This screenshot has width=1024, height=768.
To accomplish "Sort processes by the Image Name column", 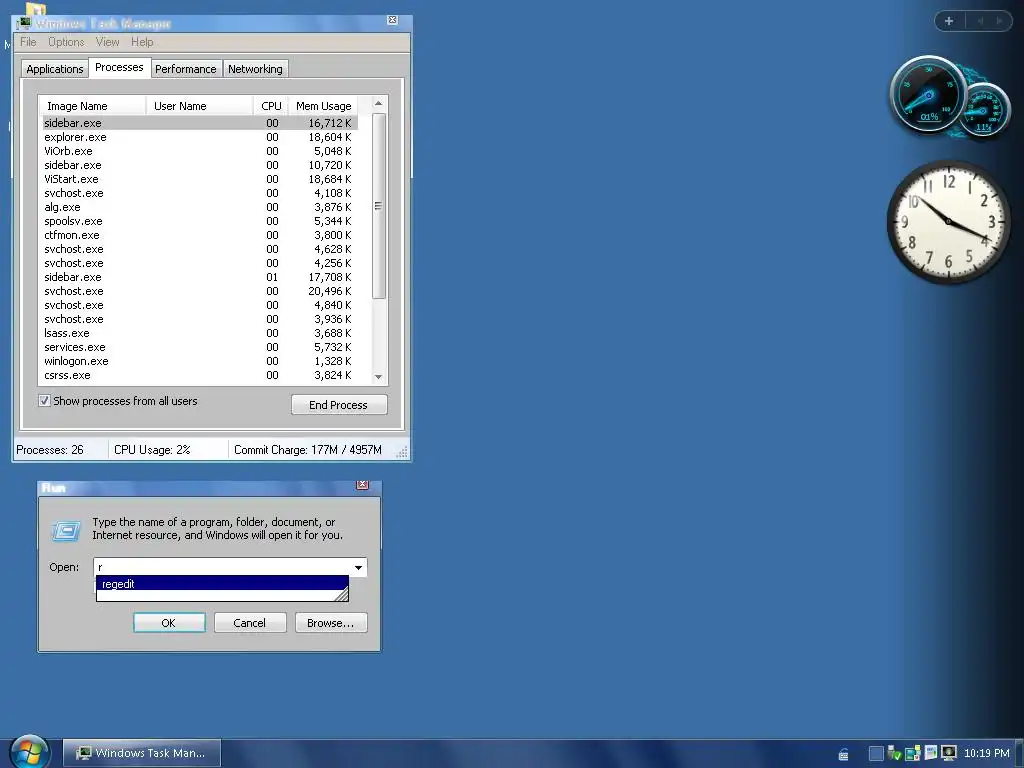I will pyautogui.click(x=92, y=106).
